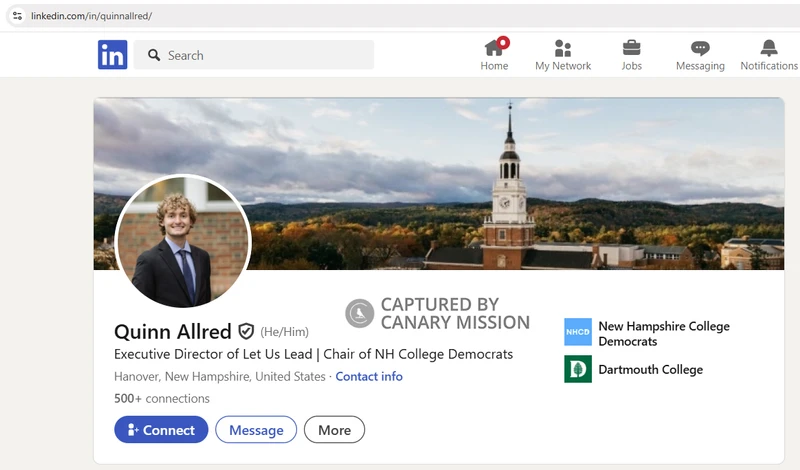Click the Executive Director headline text
800x470 pixels.
(313, 354)
